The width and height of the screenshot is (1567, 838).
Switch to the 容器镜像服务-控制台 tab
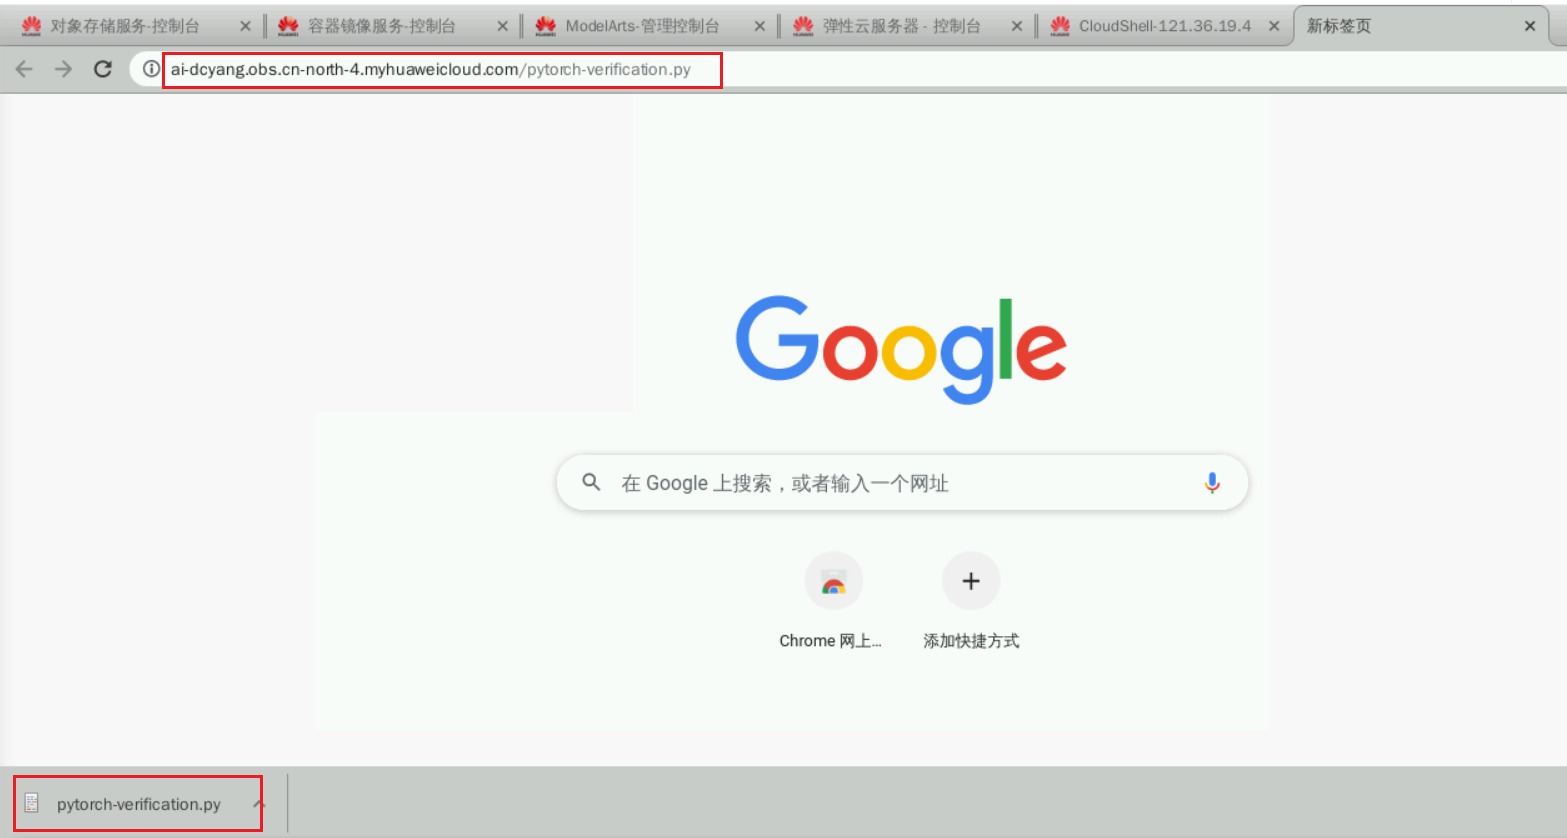(x=381, y=26)
